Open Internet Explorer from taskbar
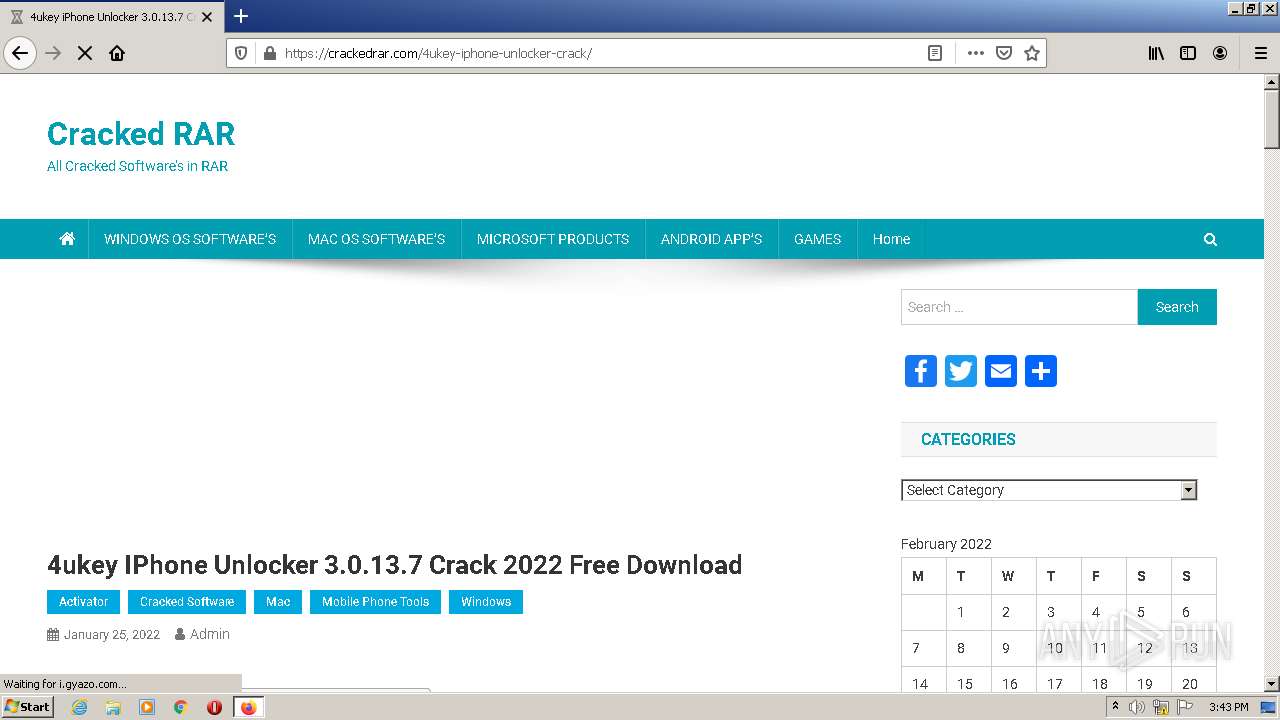1280x720 pixels. 80,707
